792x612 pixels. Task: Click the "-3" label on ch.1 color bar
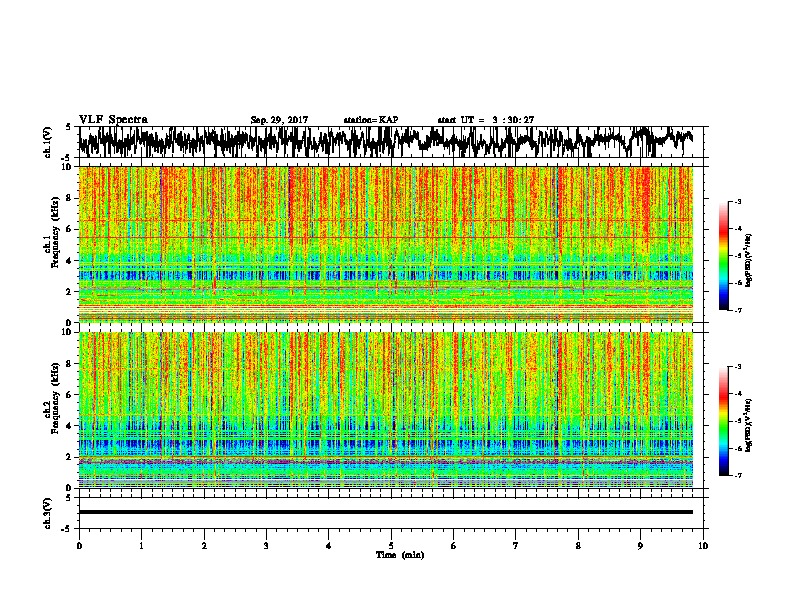(x=737, y=202)
